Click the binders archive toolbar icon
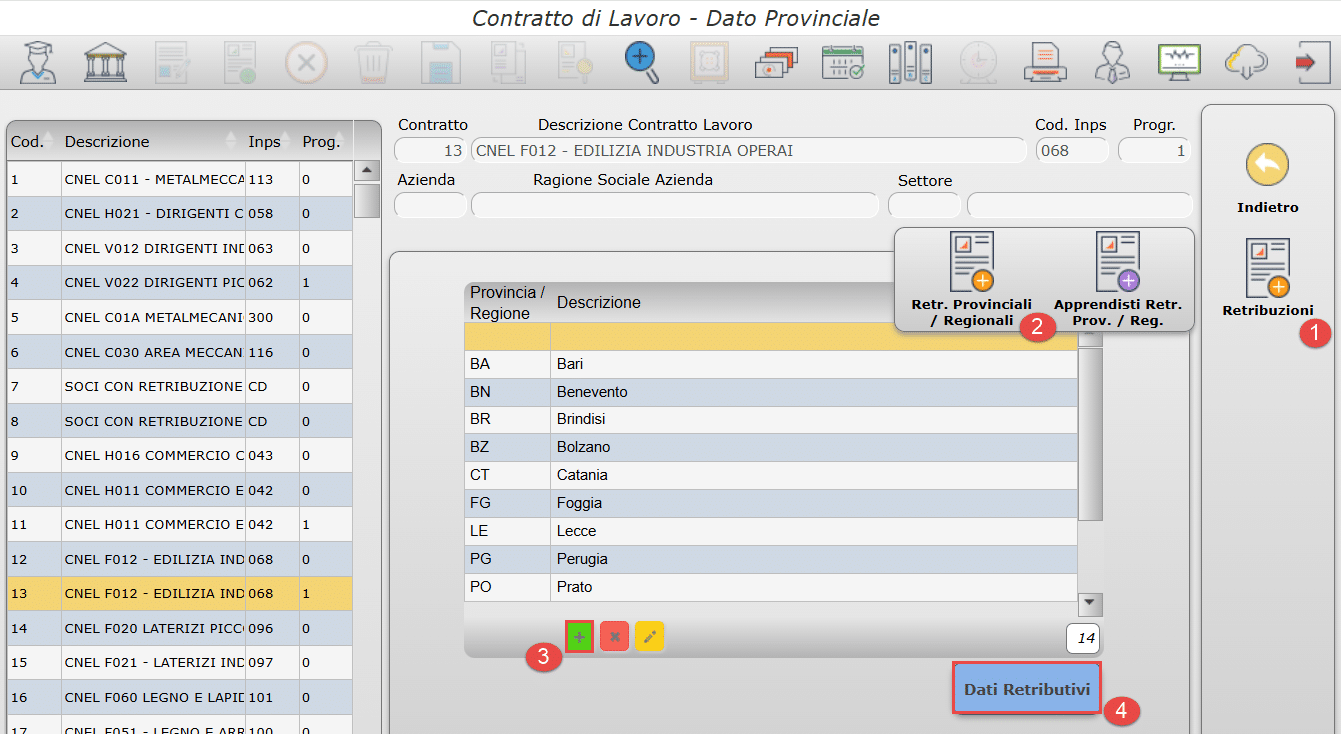 point(910,63)
